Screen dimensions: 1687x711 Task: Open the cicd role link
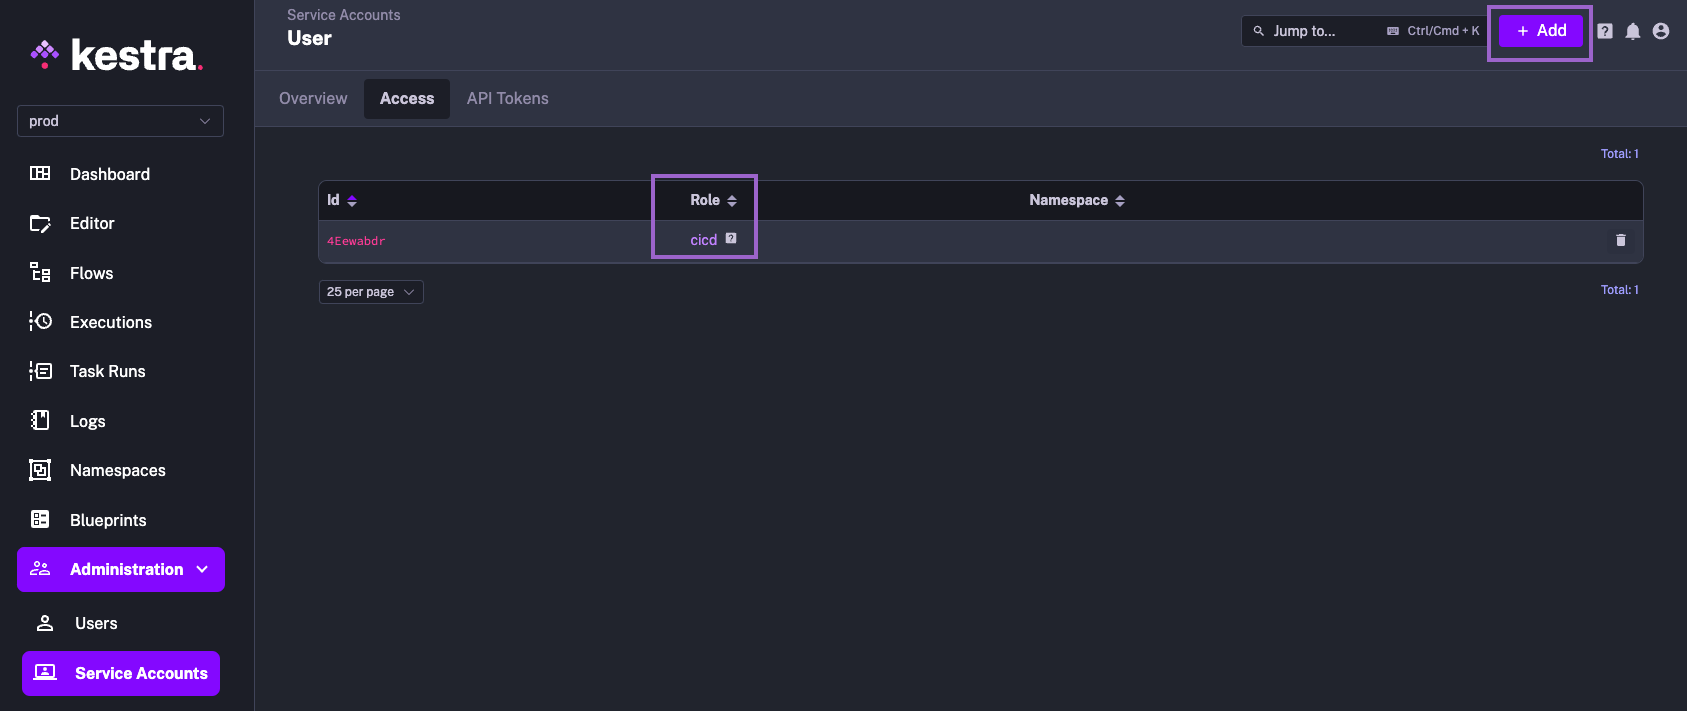pos(703,239)
